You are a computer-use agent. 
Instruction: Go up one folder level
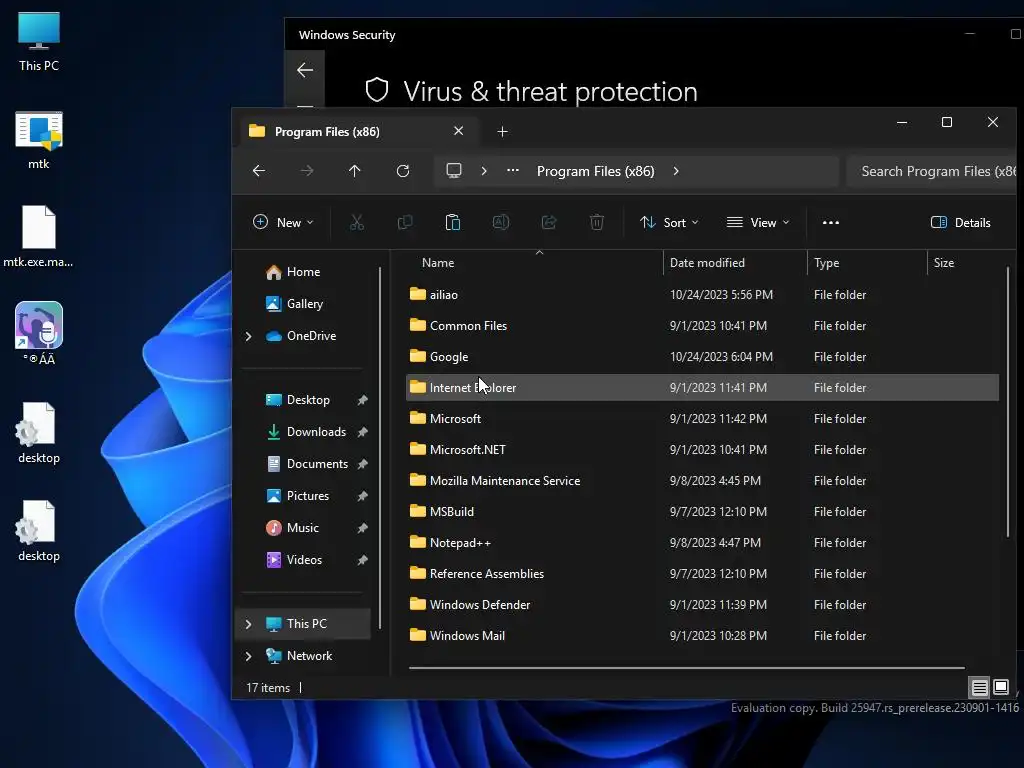355,171
